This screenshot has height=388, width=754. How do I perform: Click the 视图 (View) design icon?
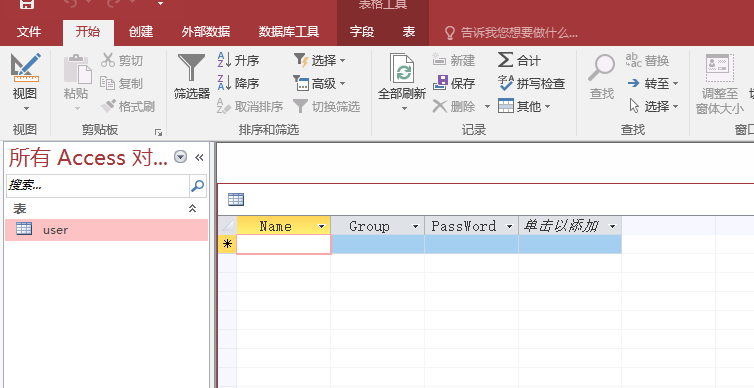[x=25, y=67]
